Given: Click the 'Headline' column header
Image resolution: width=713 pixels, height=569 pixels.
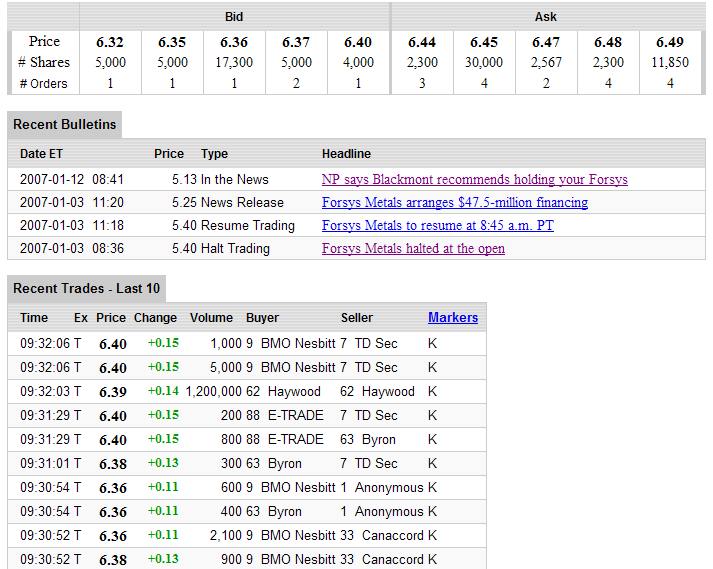Looking at the screenshot, I should tap(346, 154).
